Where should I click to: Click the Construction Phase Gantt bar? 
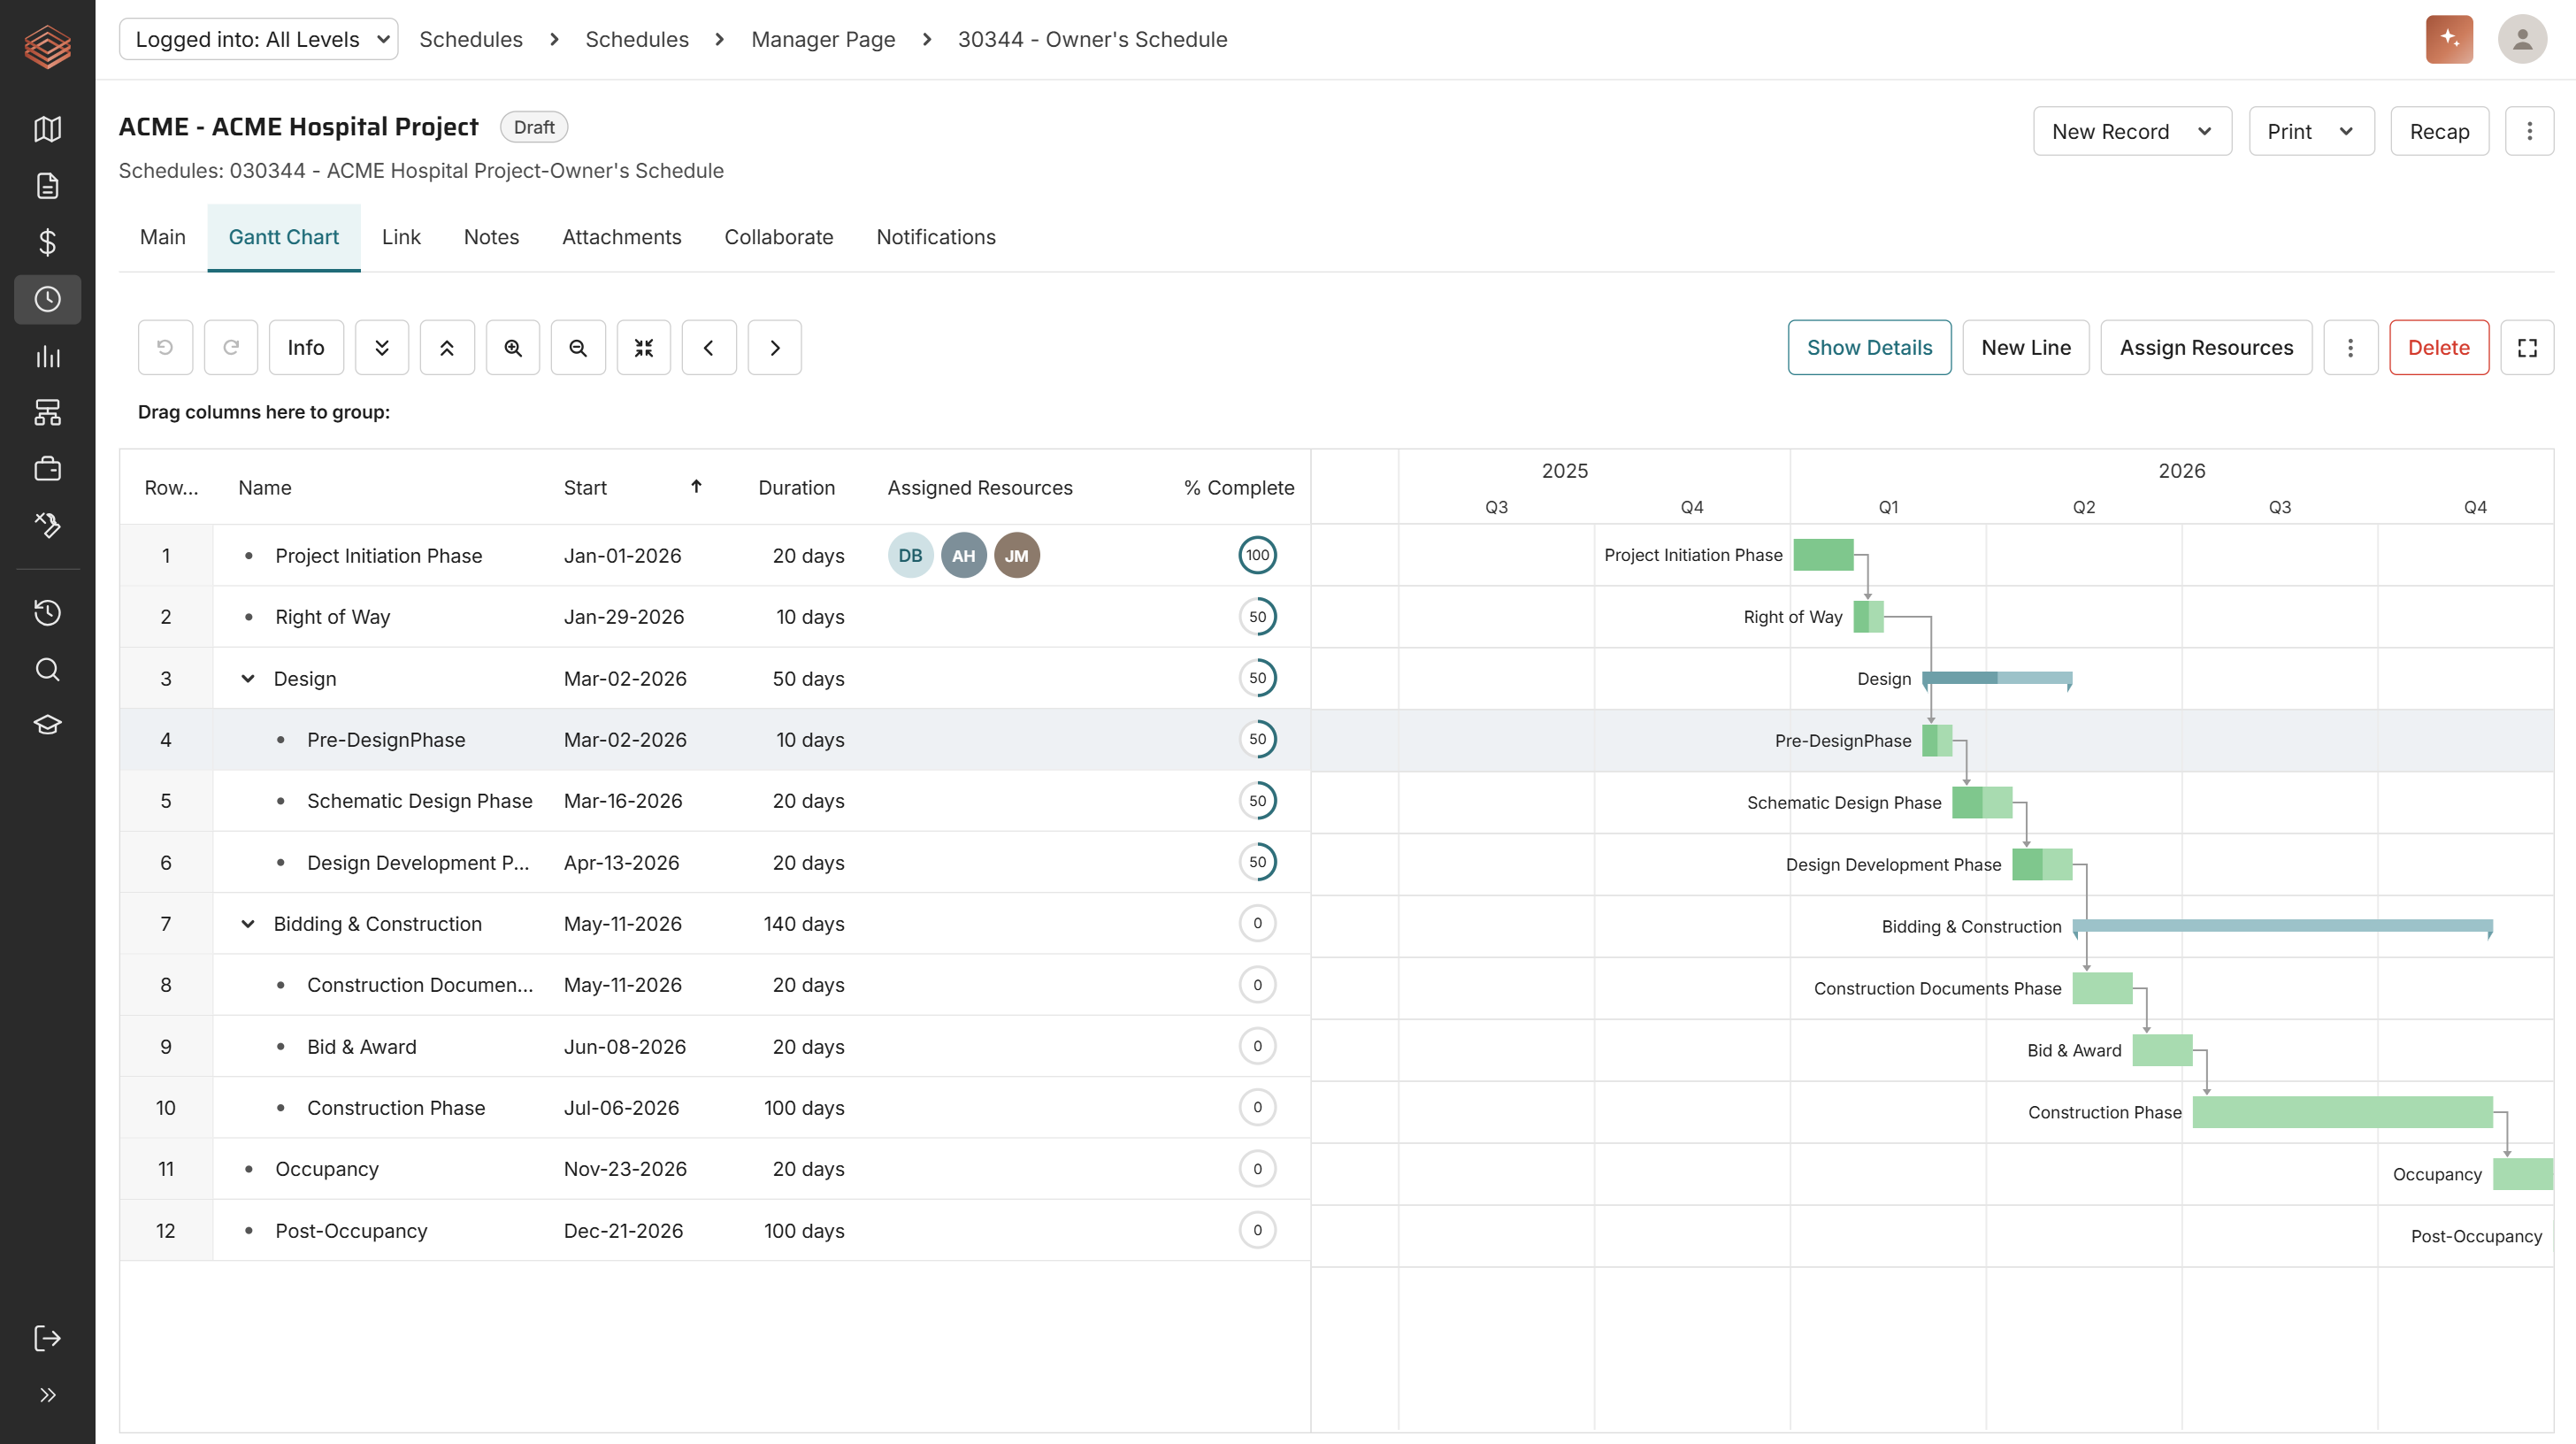[2342, 1112]
